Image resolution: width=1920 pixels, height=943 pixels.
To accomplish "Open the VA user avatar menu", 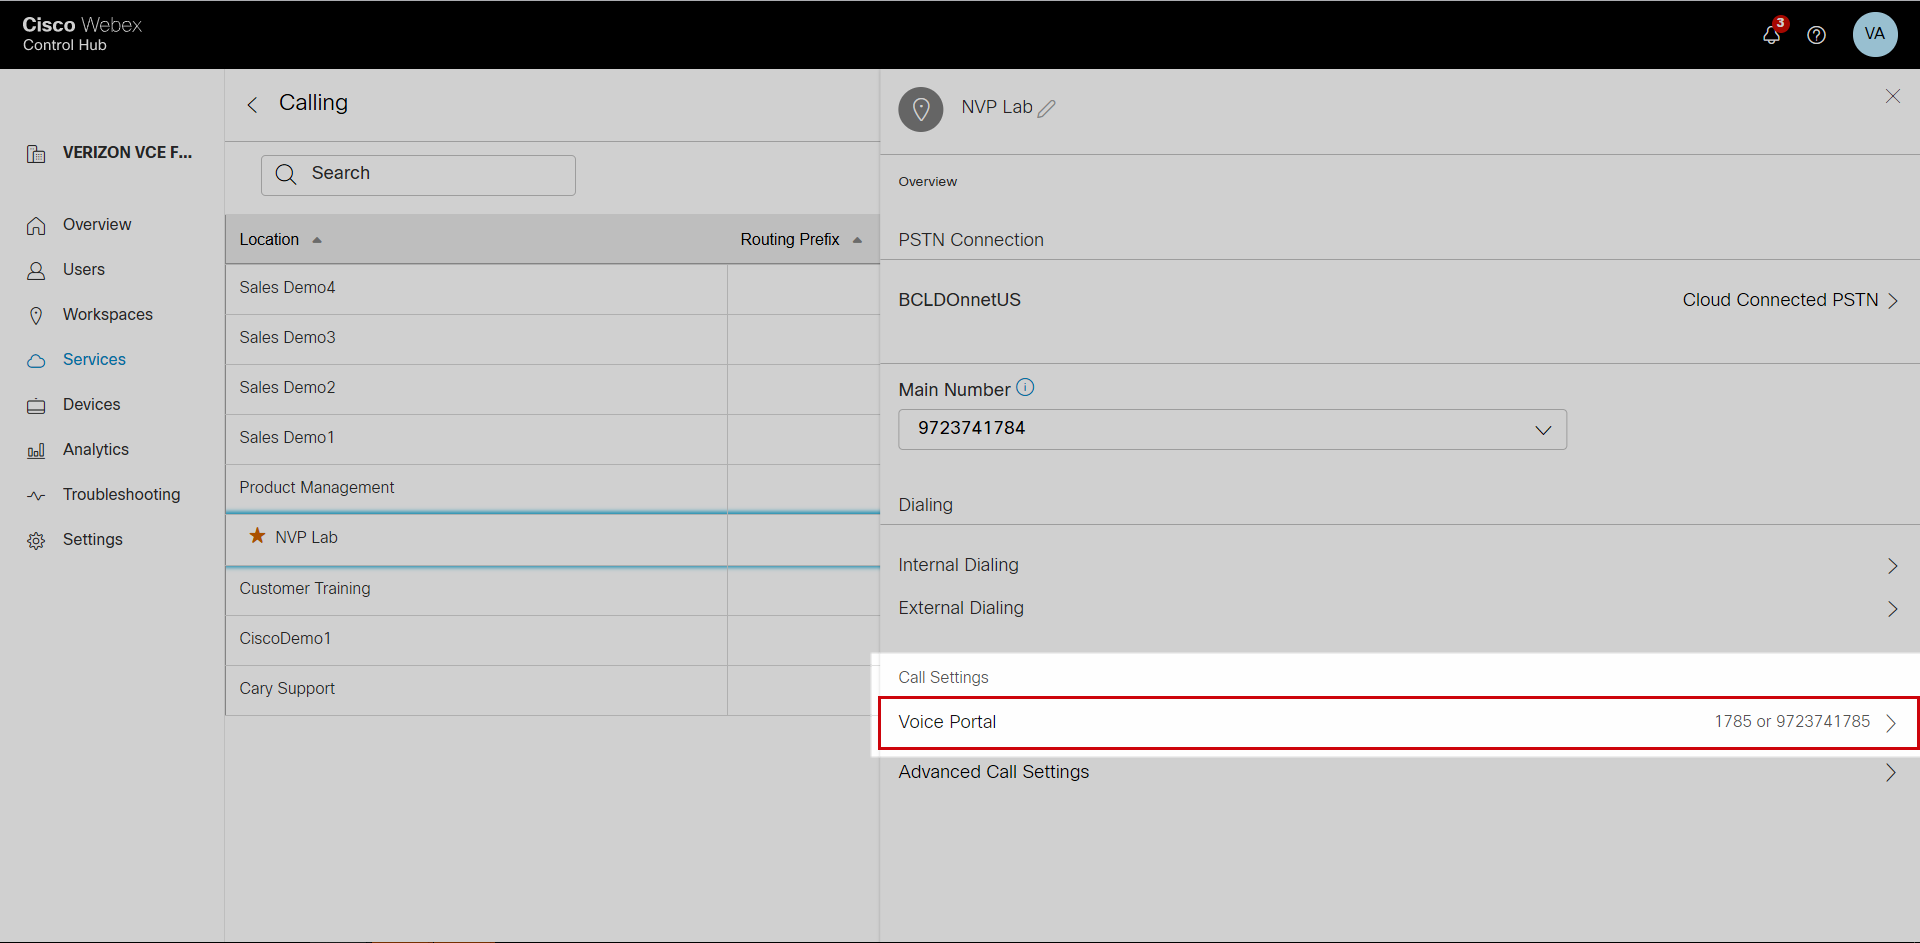I will tap(1874, 34).
